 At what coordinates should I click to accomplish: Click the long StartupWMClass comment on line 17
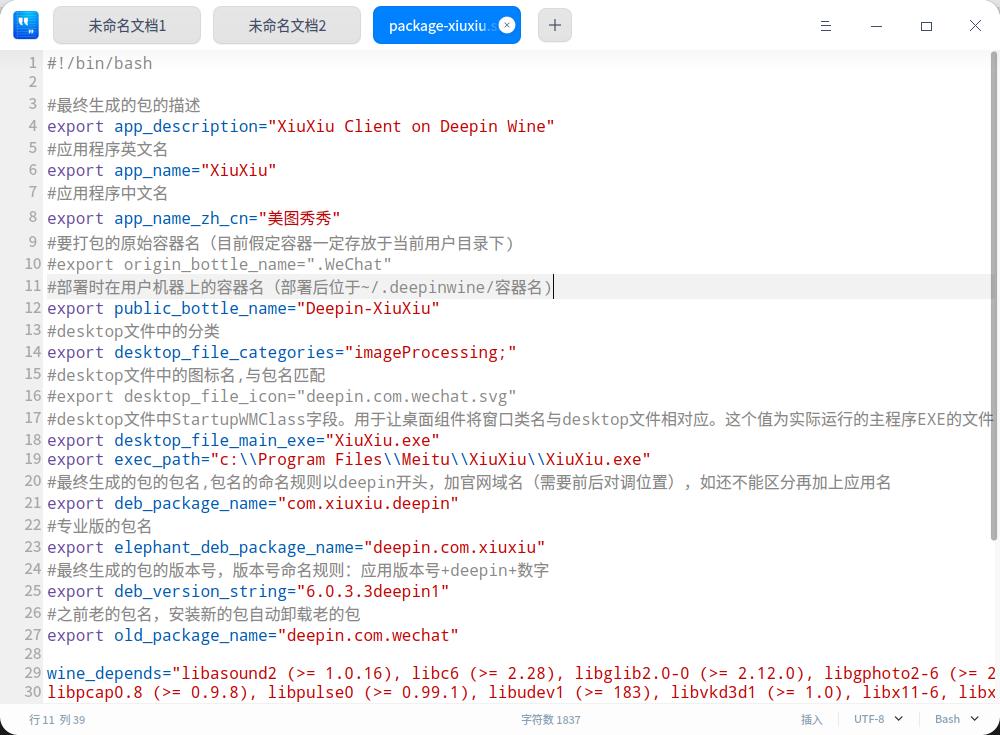point(520,419)
